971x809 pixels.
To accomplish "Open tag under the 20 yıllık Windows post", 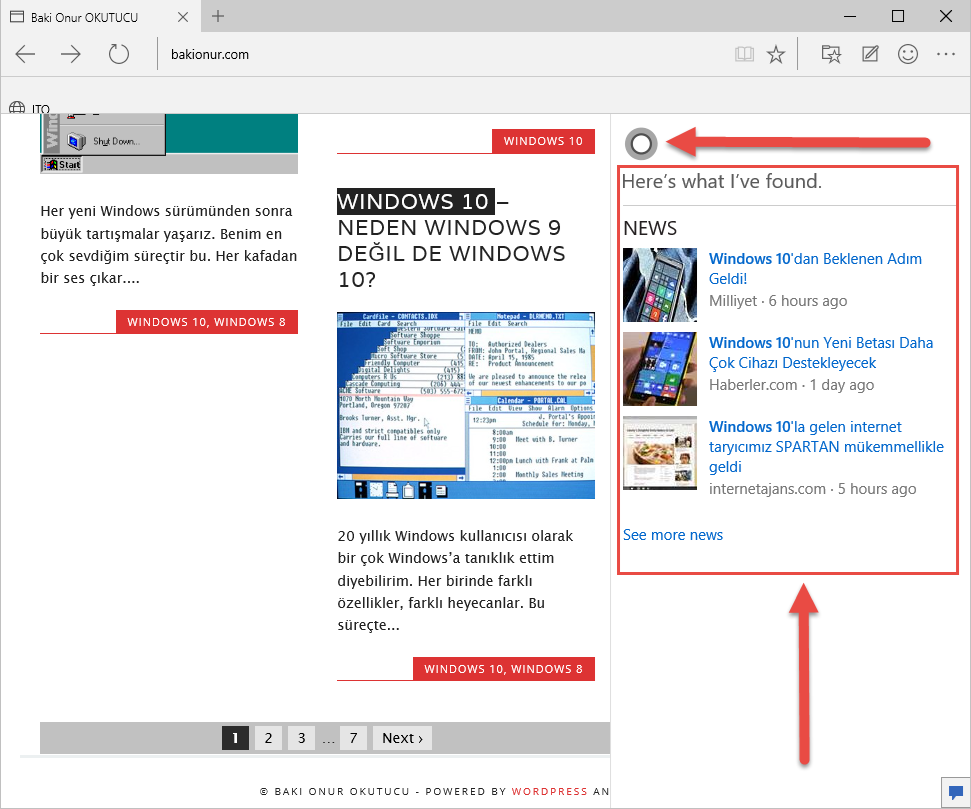I will coord(503,669).
